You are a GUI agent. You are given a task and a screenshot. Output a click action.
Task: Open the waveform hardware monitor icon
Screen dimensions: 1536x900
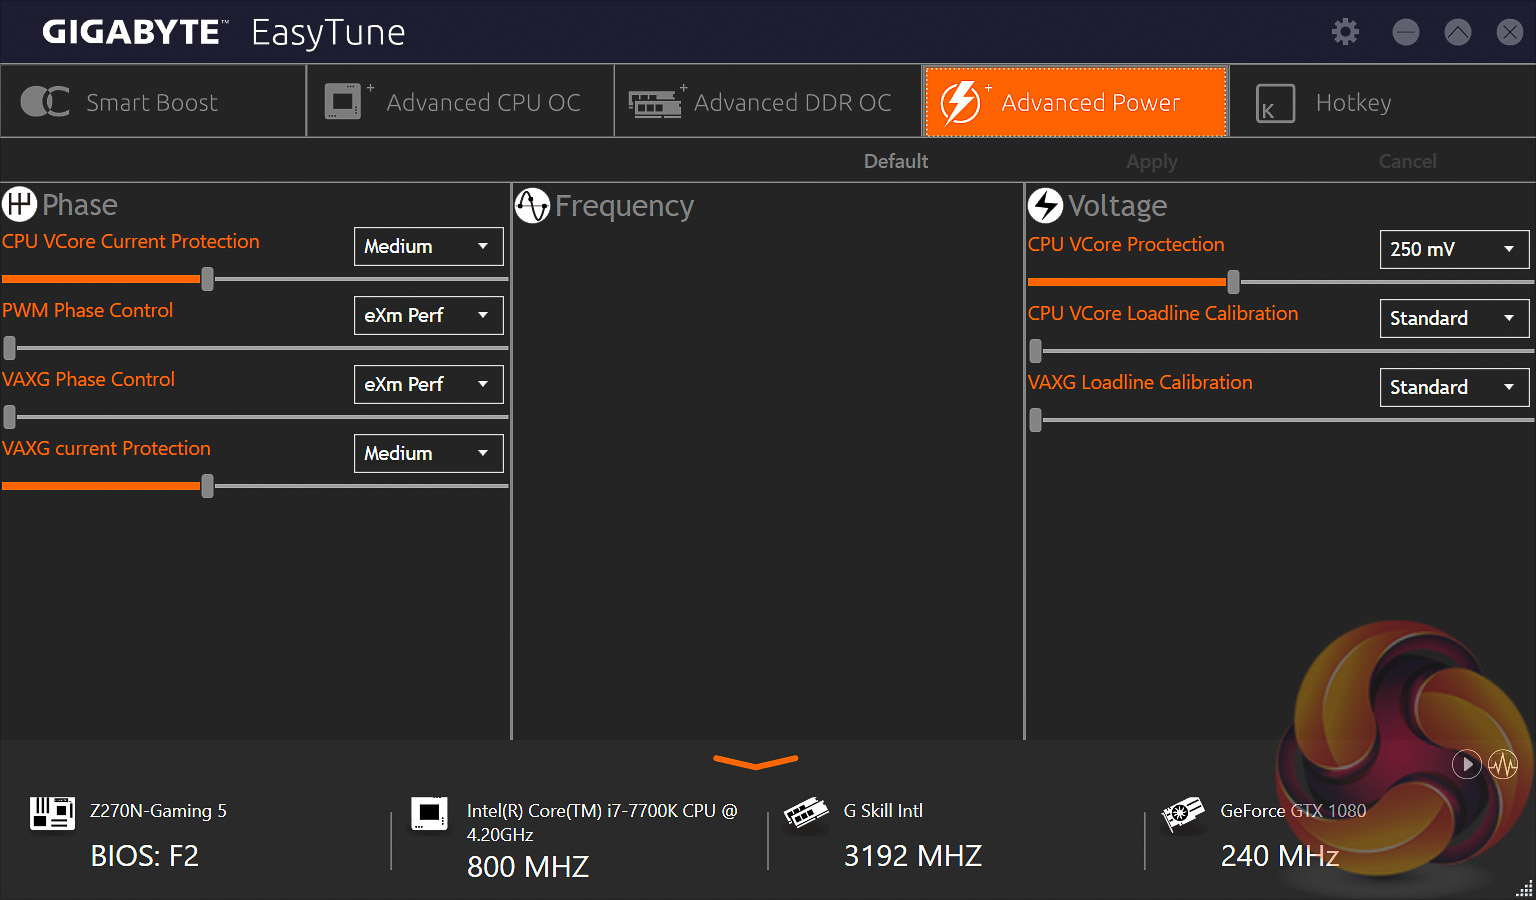point(1503,765)
